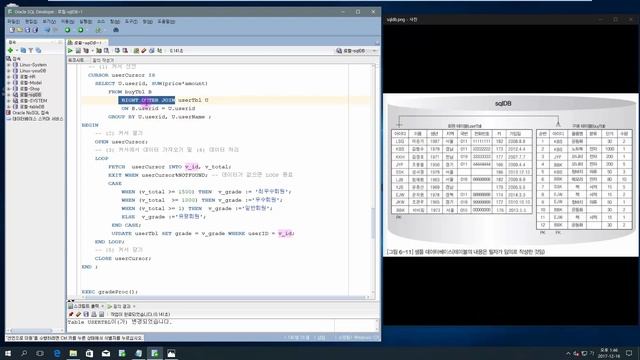Click the vertical scrollbar of the SQL editor
The height and width of the screenshot is (360, 640).
coord(373,180)
